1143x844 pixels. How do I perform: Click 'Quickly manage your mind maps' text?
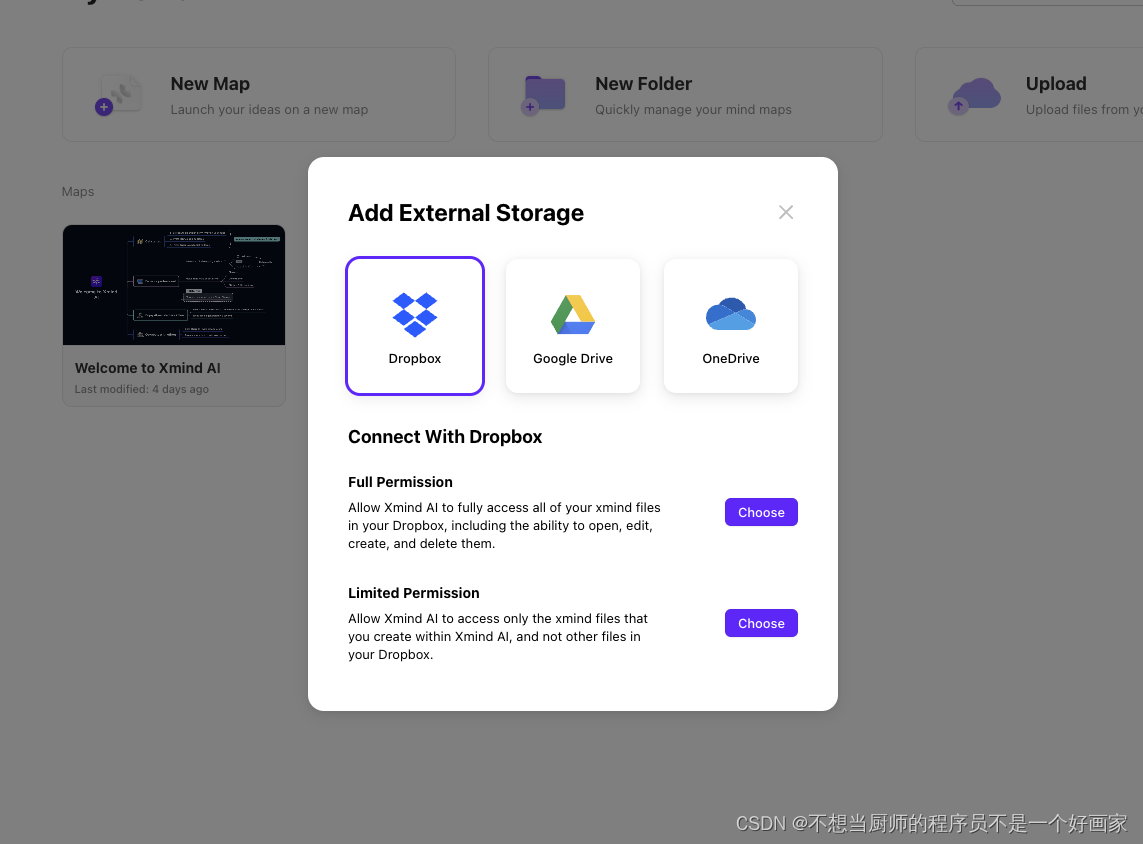point(693,109)
